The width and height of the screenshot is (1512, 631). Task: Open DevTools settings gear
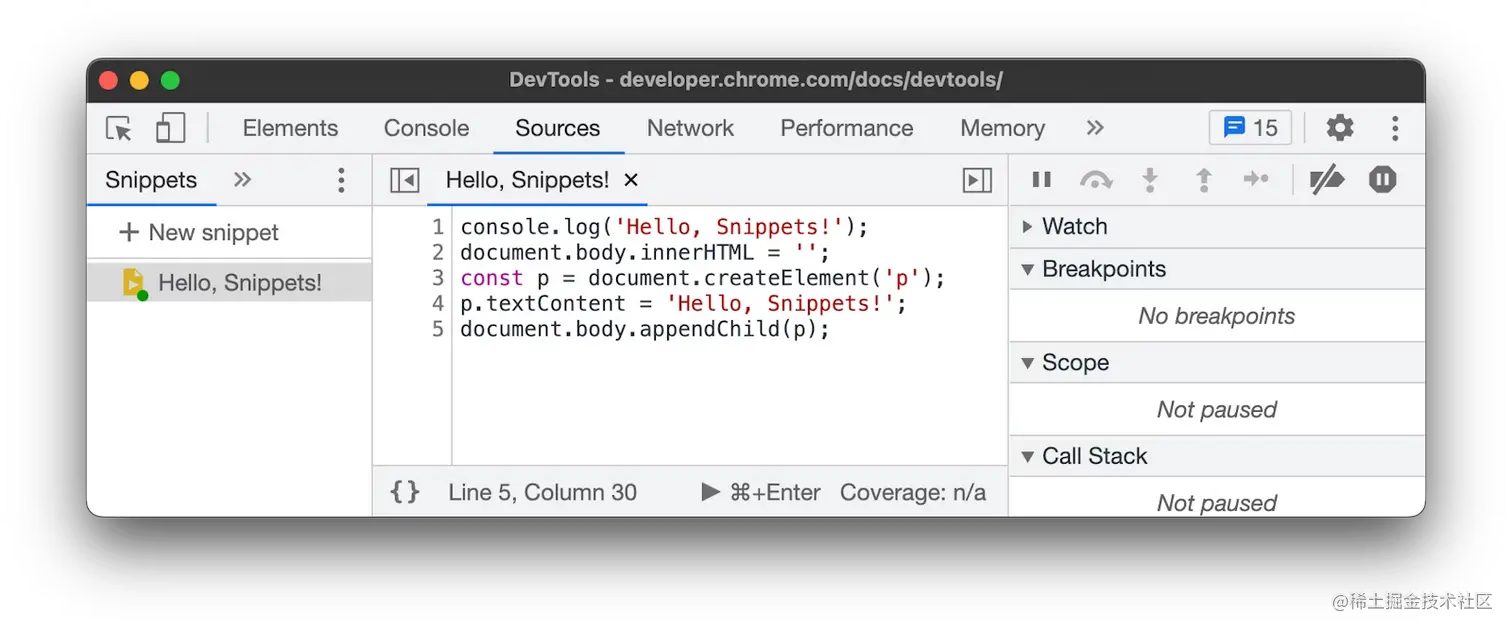pyautogui.click(x=1339, y=128)
